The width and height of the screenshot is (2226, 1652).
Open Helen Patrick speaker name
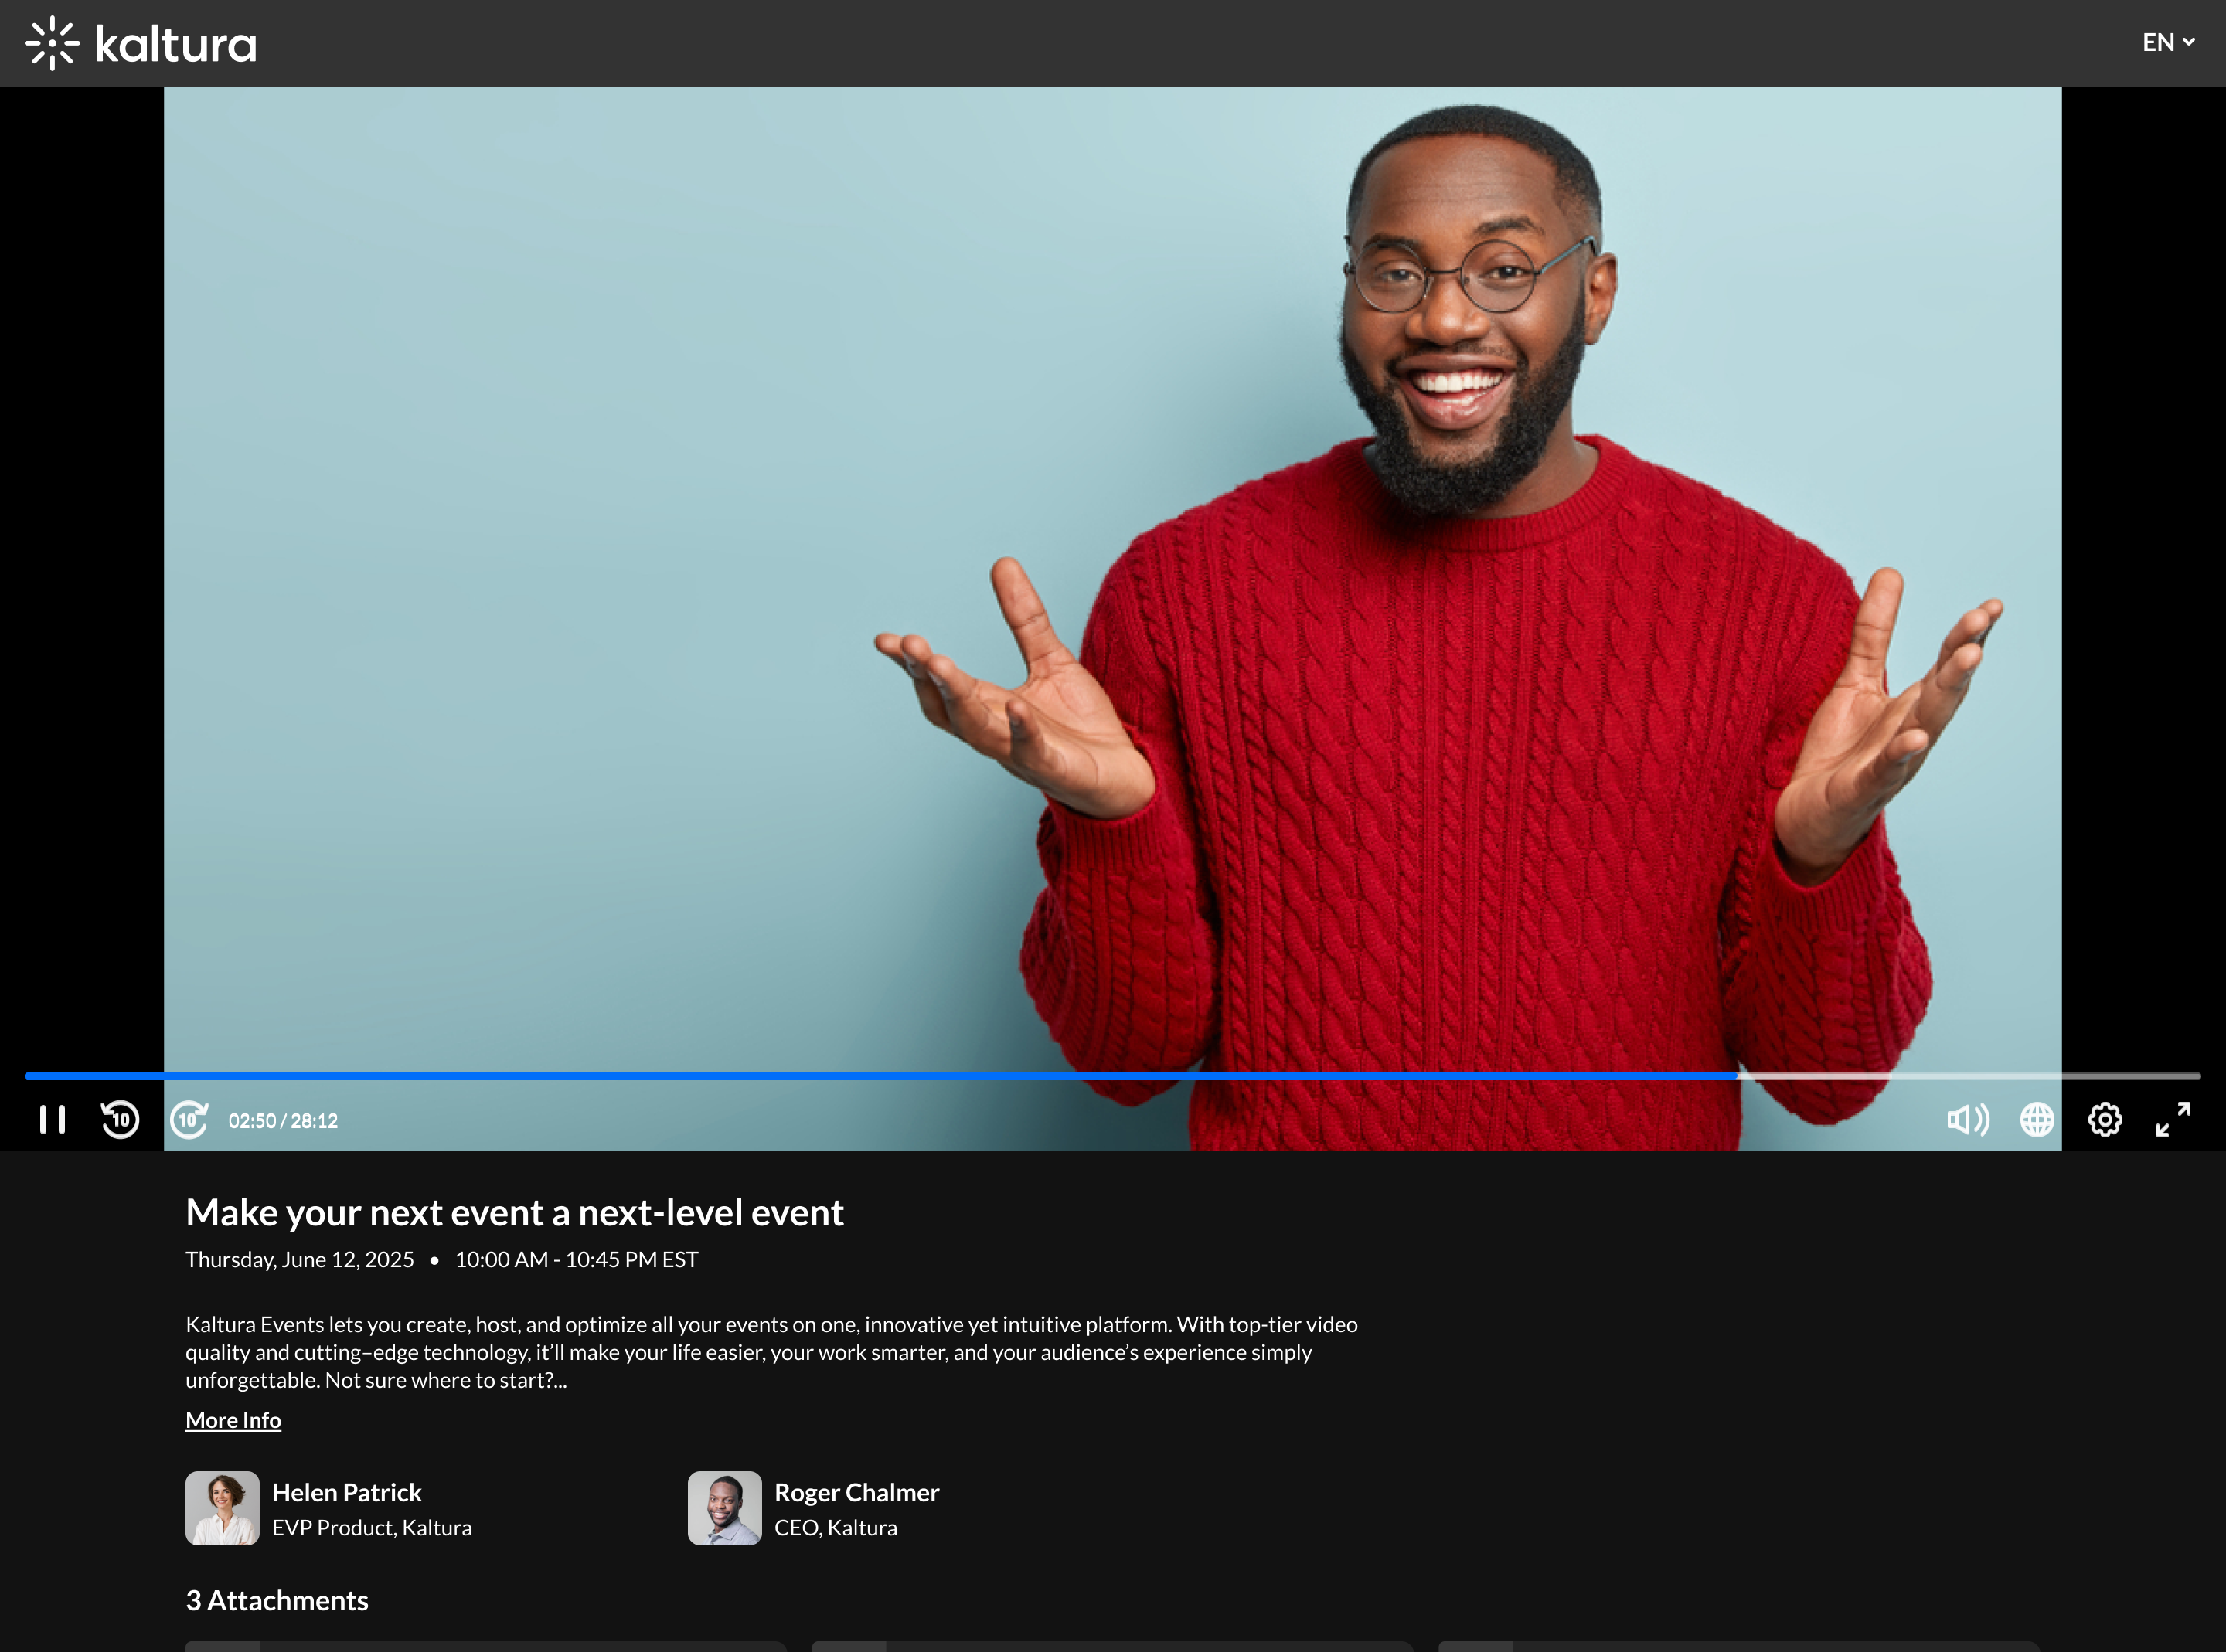click(x=346, y=1492)
